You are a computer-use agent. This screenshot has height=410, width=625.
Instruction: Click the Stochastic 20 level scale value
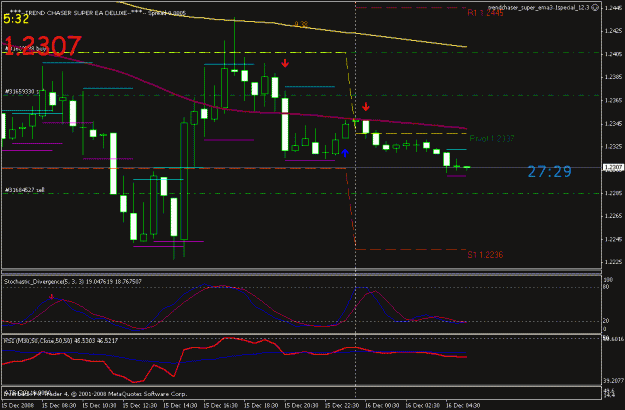(x=606, y=321)
